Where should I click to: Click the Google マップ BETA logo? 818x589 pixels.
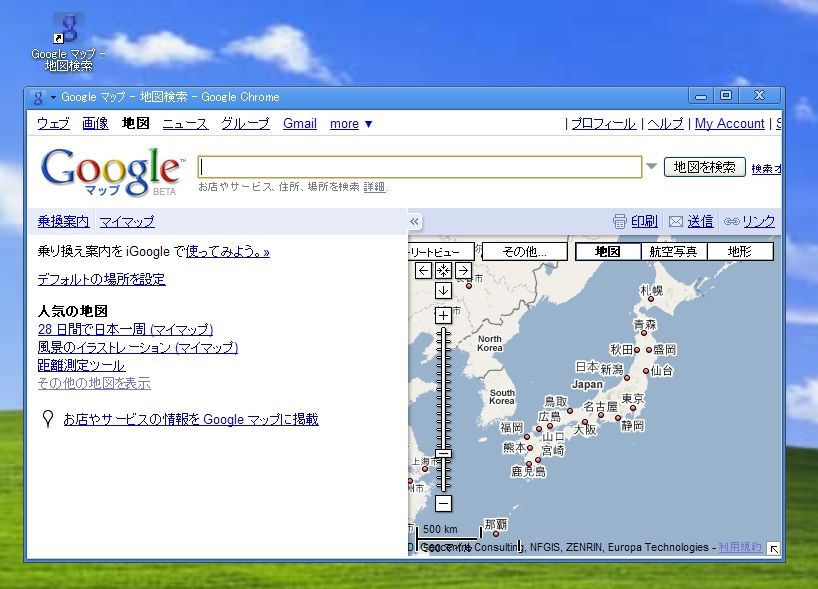coord(113,172)
